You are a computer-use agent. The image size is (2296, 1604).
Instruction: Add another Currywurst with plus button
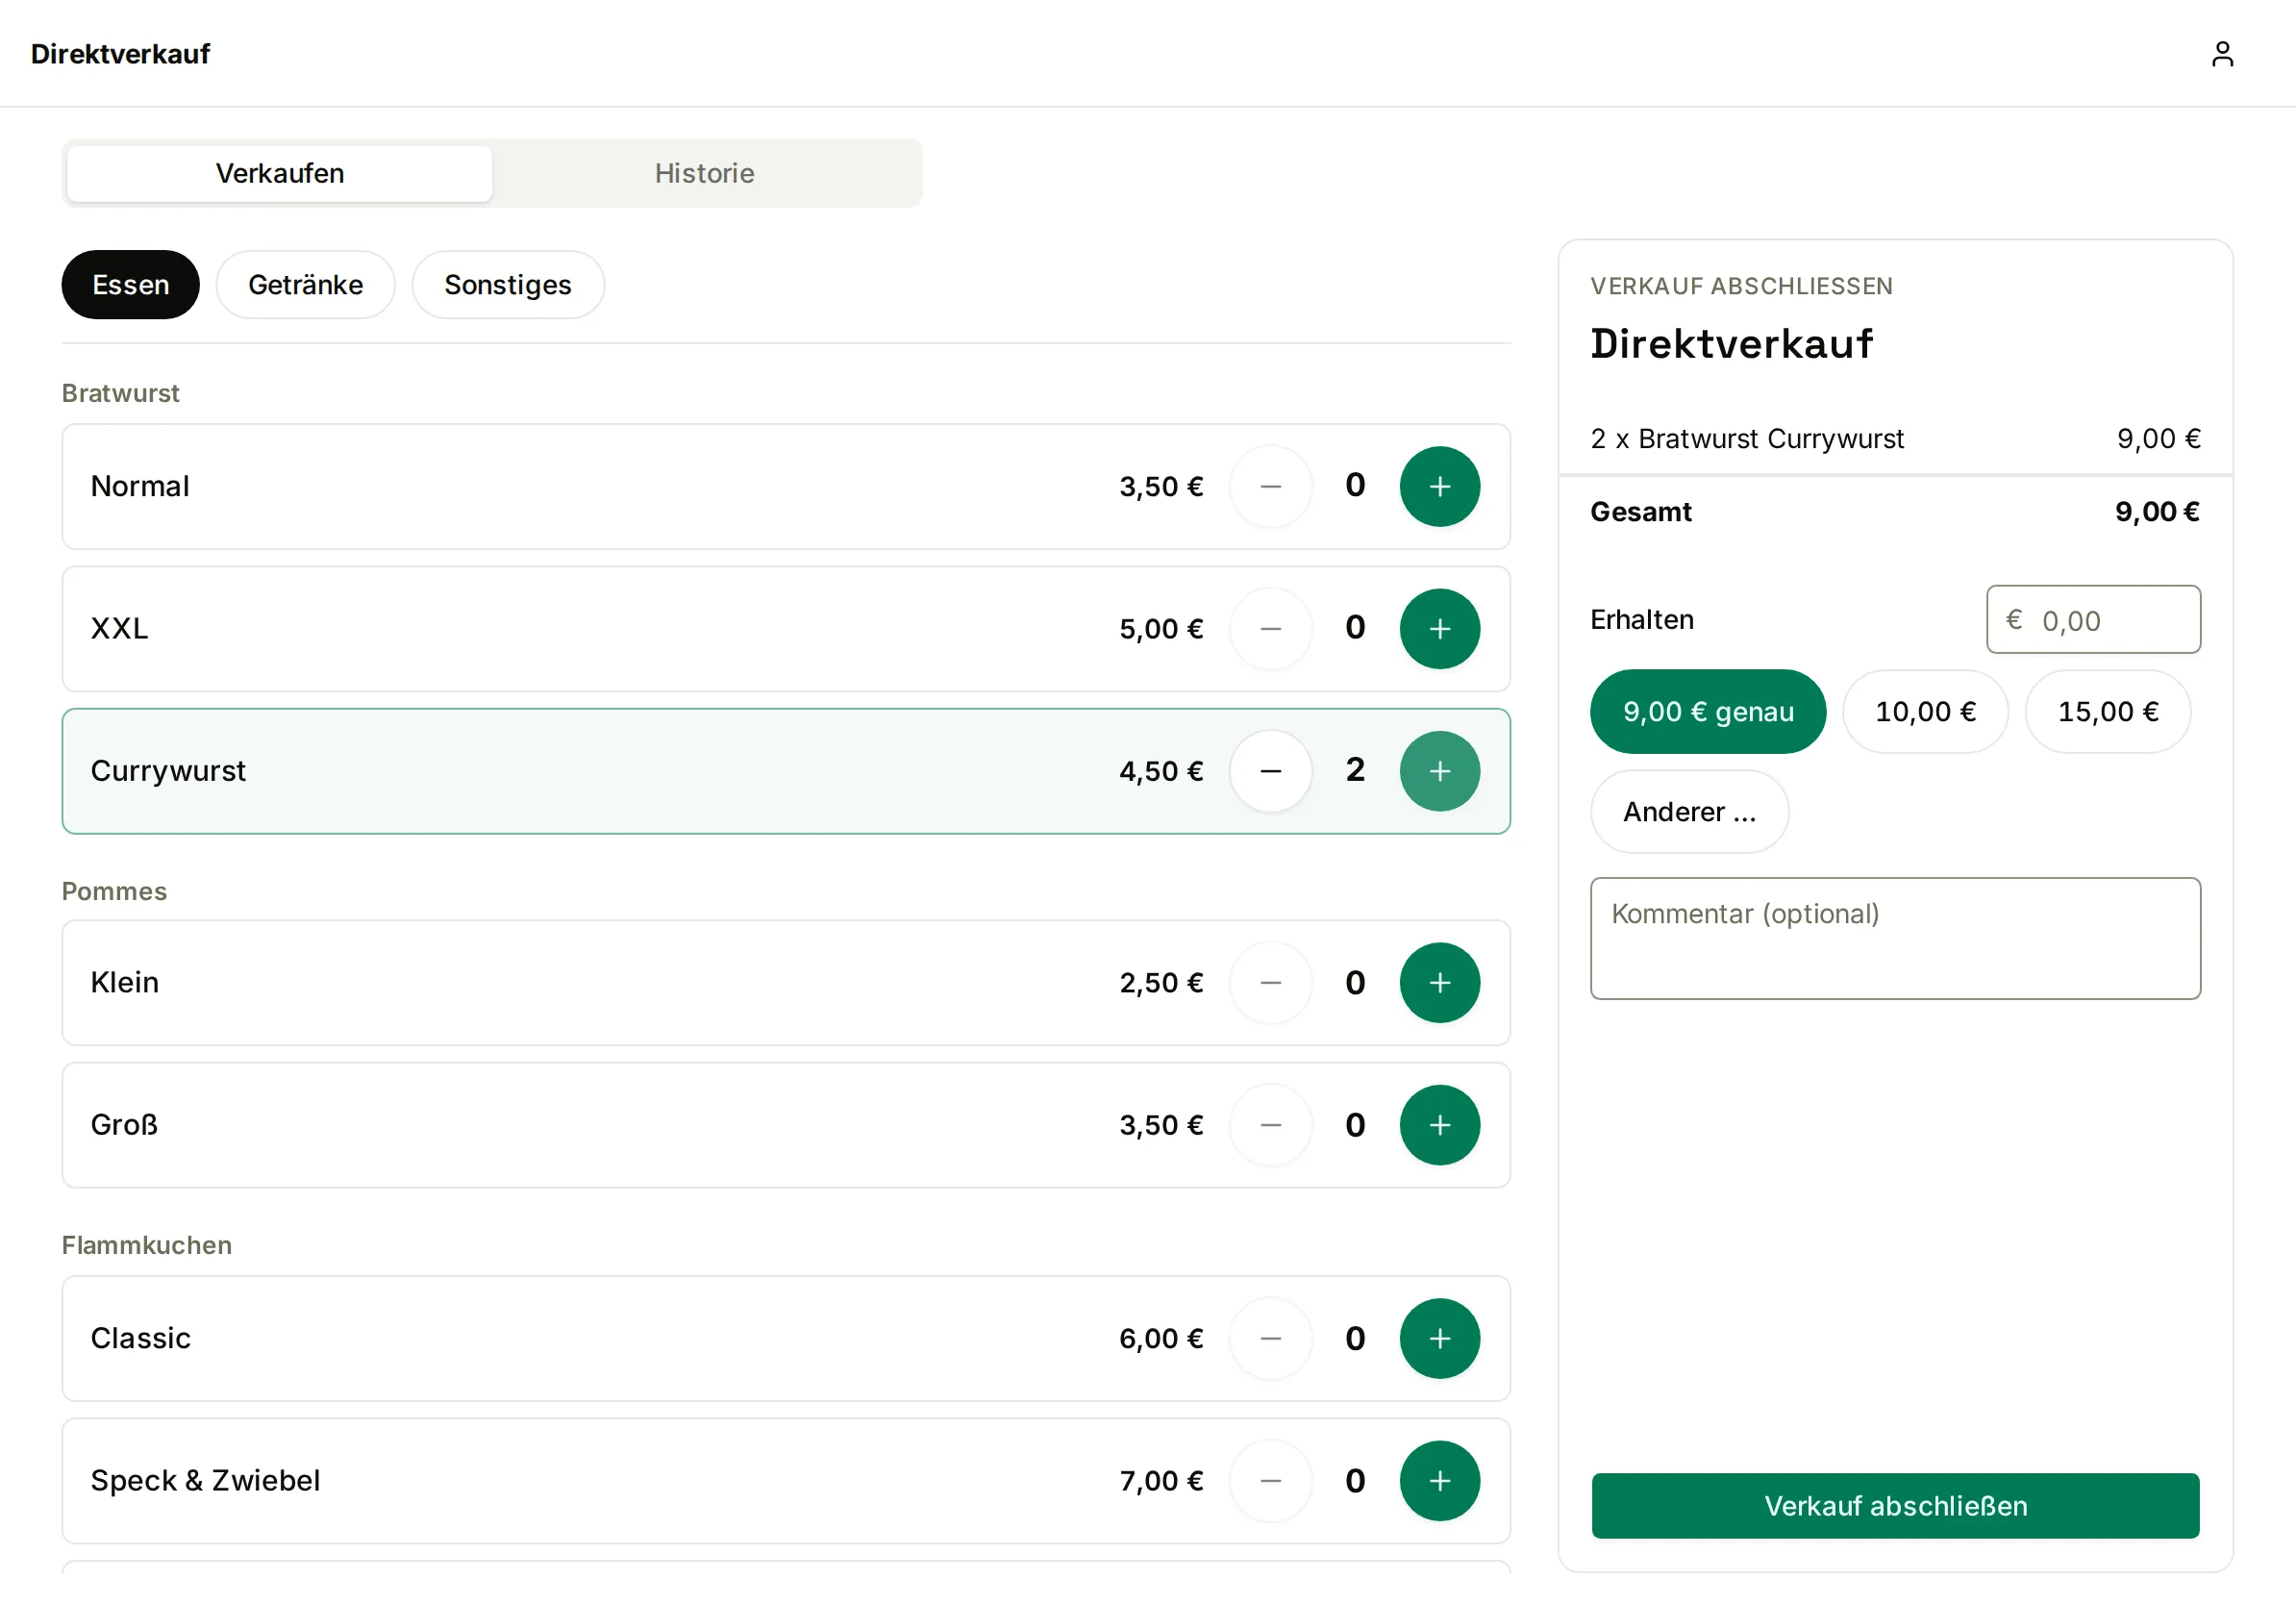[x=1439, y=770]
